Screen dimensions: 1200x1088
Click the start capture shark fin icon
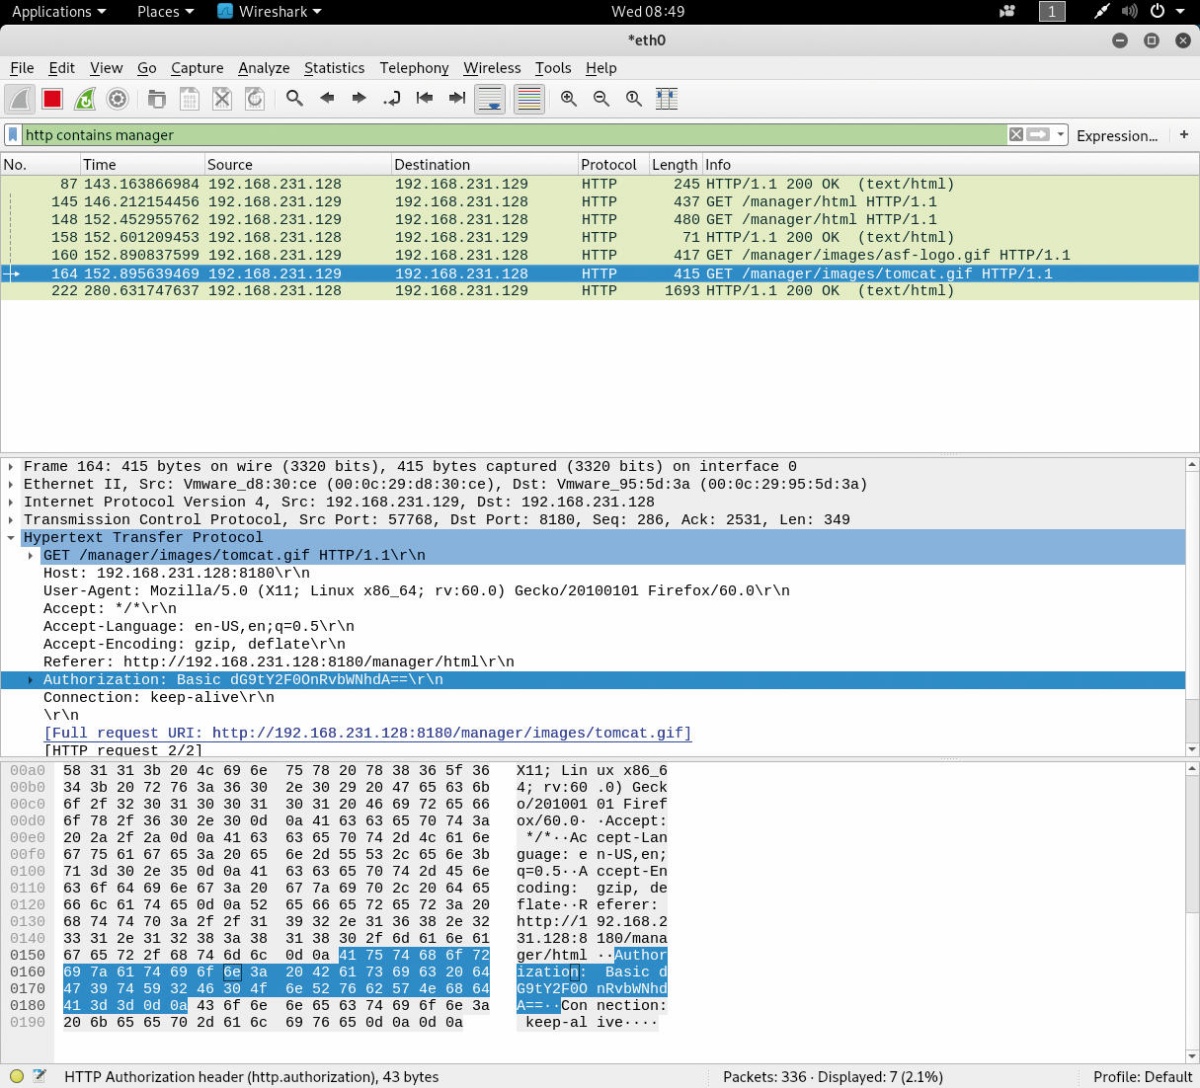click(20, 98)
